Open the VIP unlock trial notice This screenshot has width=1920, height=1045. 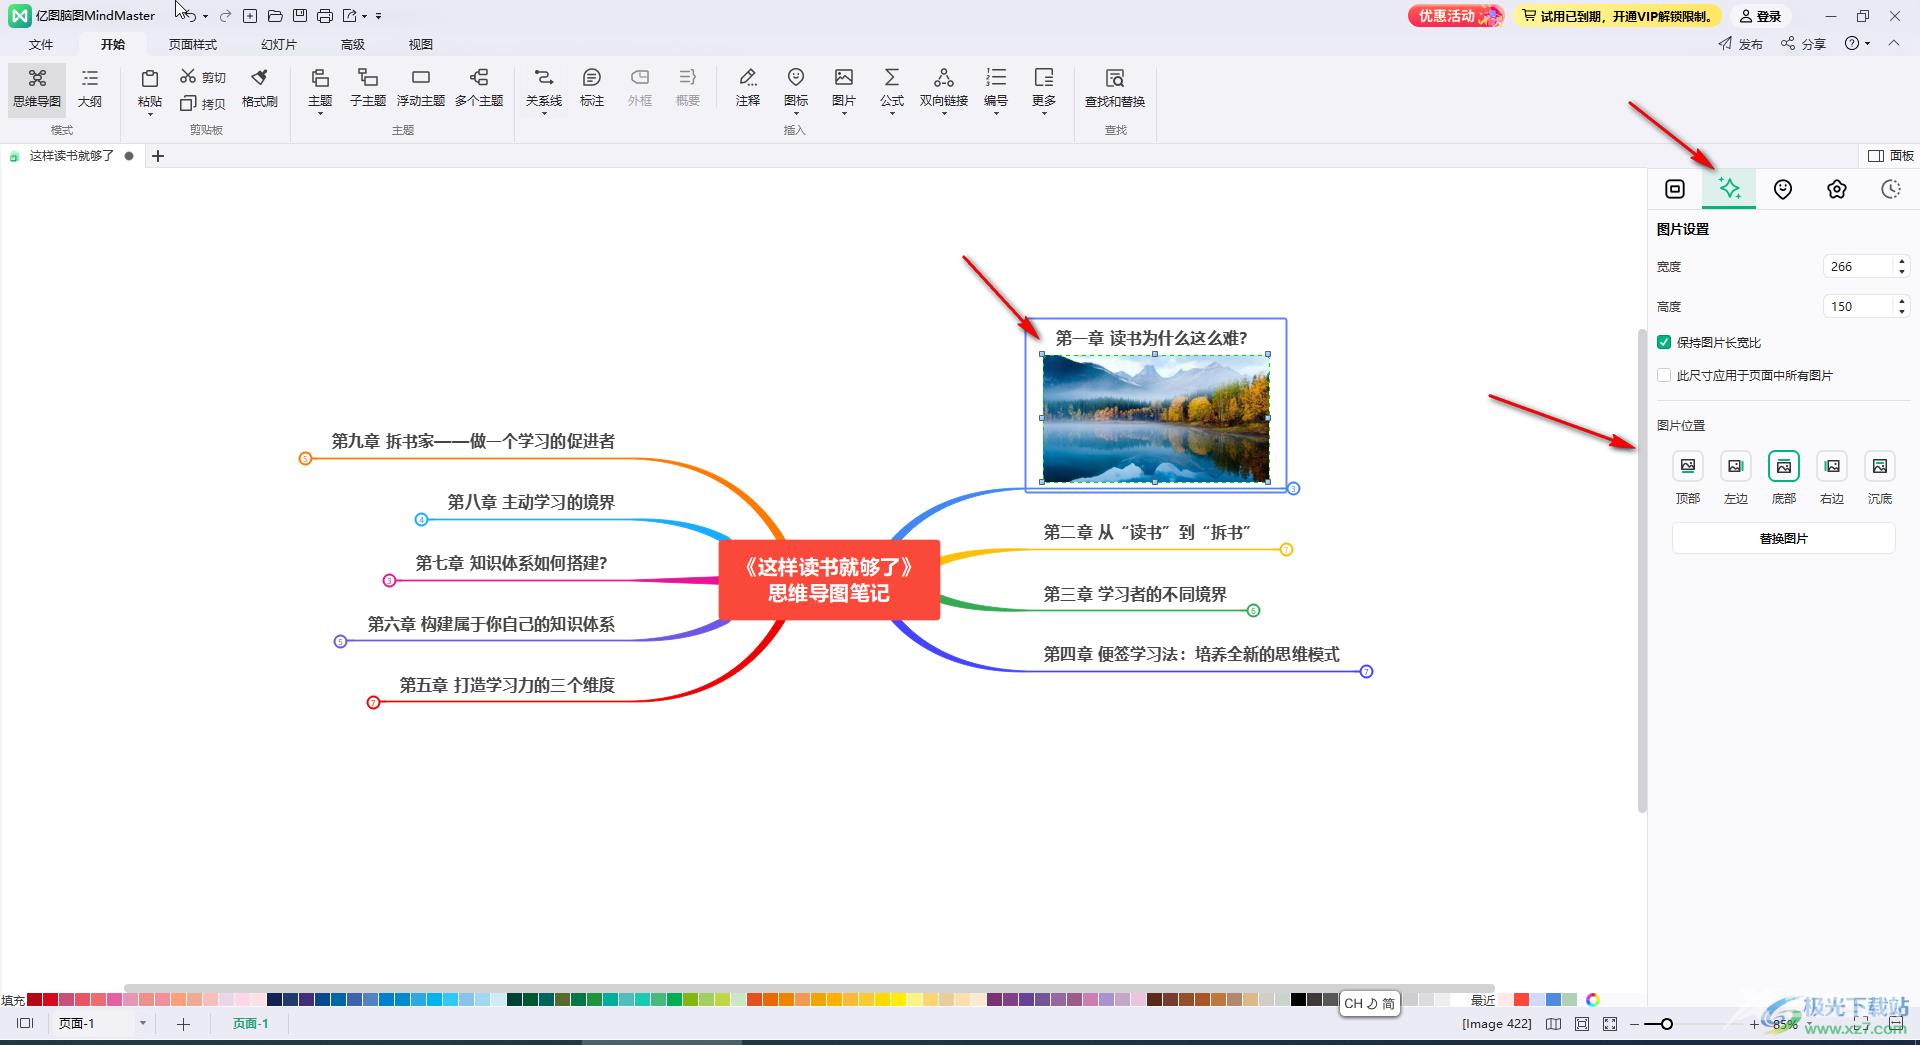1616,16
